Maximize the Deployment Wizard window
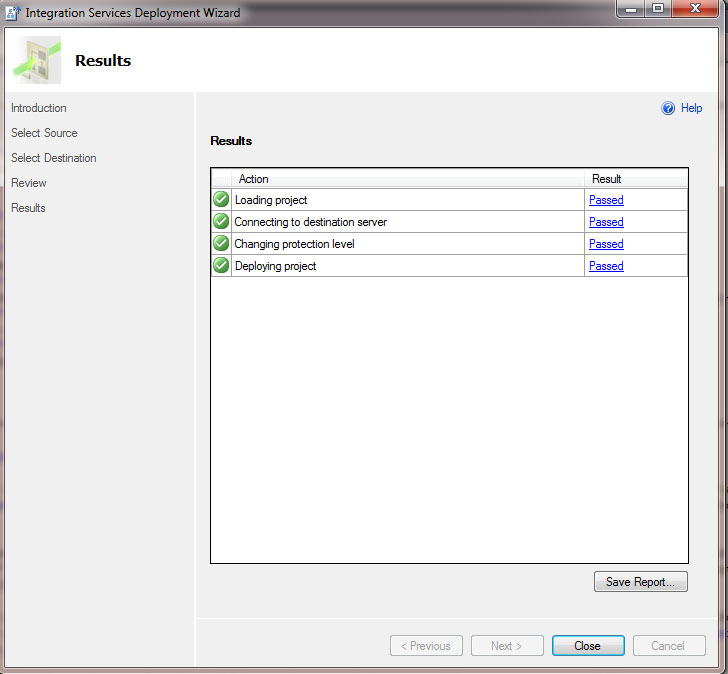Screen dimensions: 728x674 658,9
